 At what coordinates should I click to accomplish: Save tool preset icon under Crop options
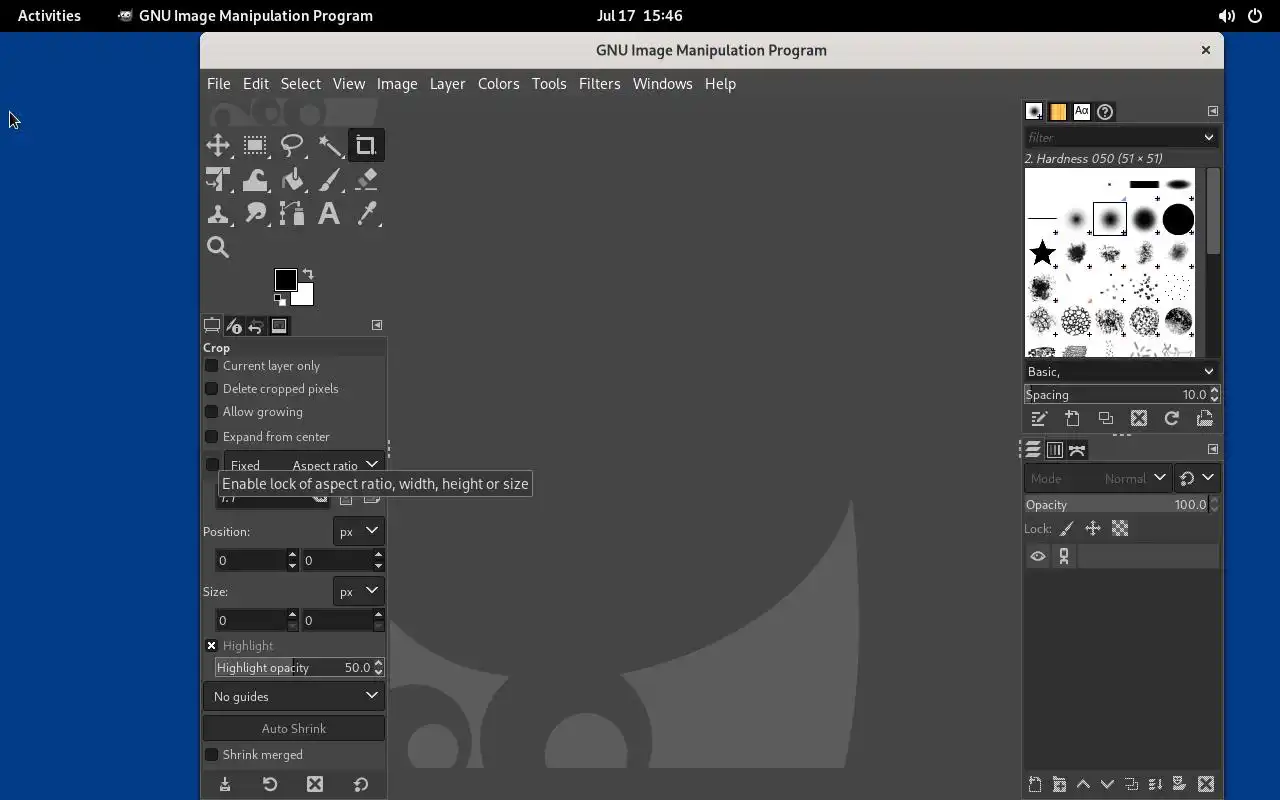(225, 784)
